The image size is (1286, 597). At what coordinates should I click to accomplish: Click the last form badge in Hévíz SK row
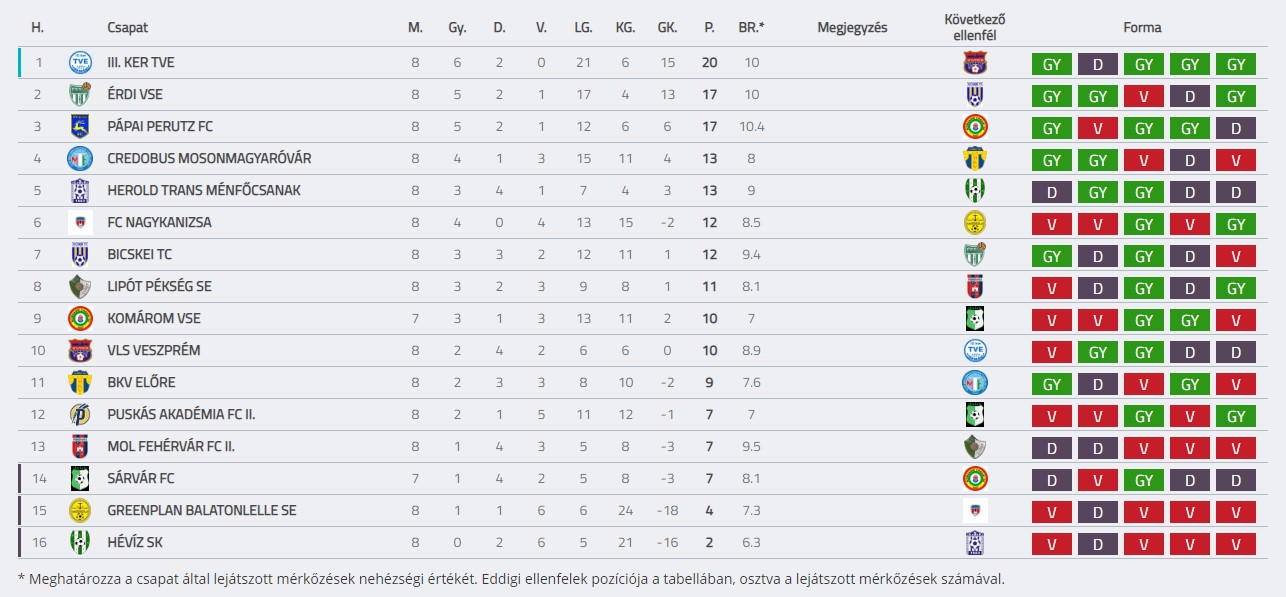tap(1236, 543)
